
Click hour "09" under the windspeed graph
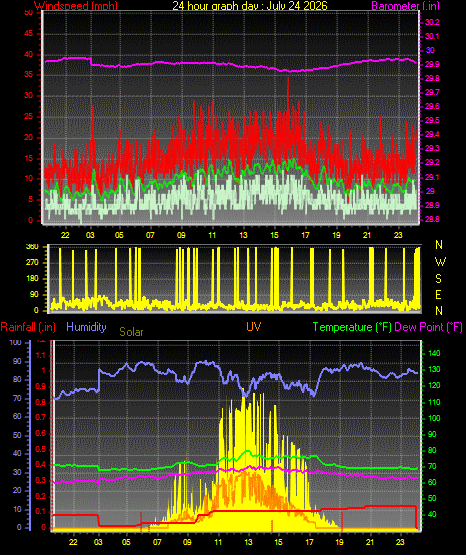tap(181, 235)
